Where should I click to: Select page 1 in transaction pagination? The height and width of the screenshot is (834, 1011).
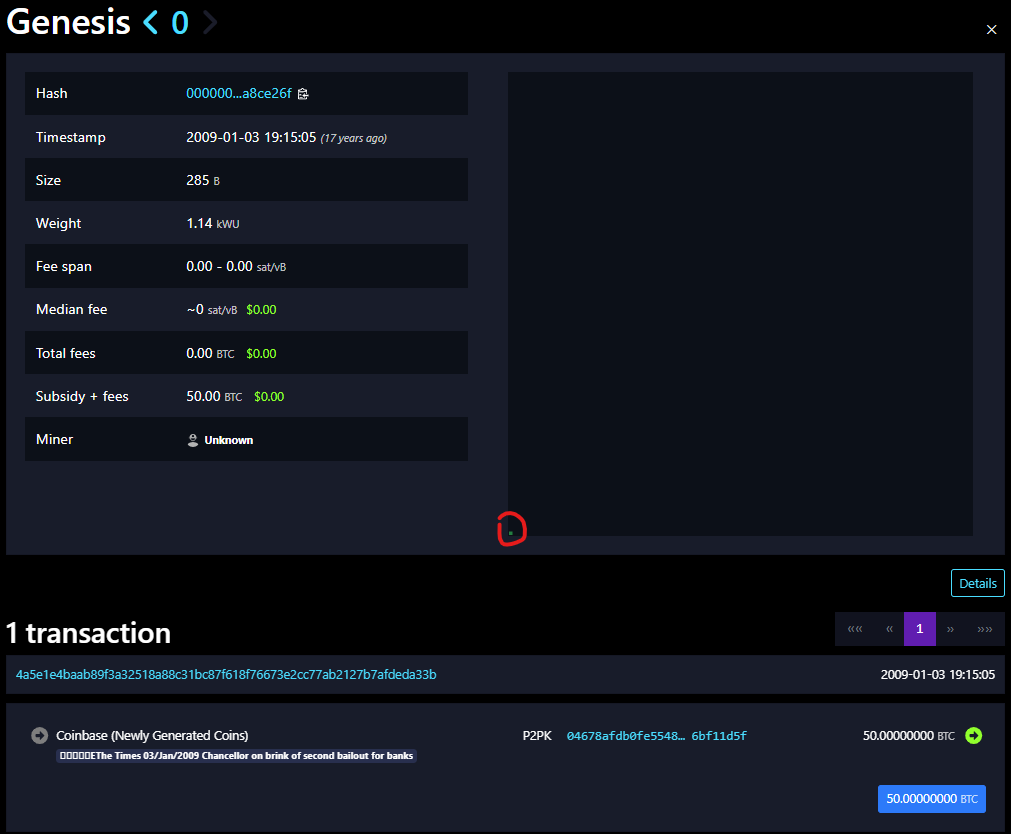(919, 629)
